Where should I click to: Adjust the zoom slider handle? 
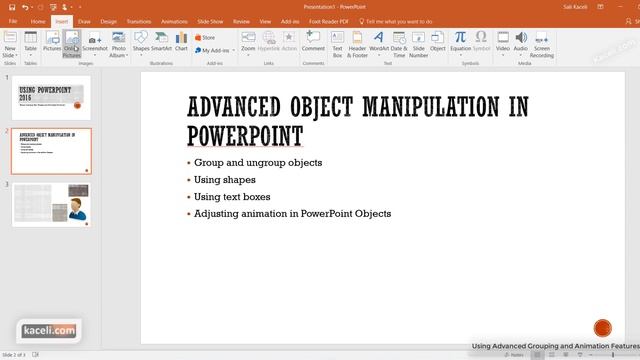pyautogui.click(x=613, y=355)
